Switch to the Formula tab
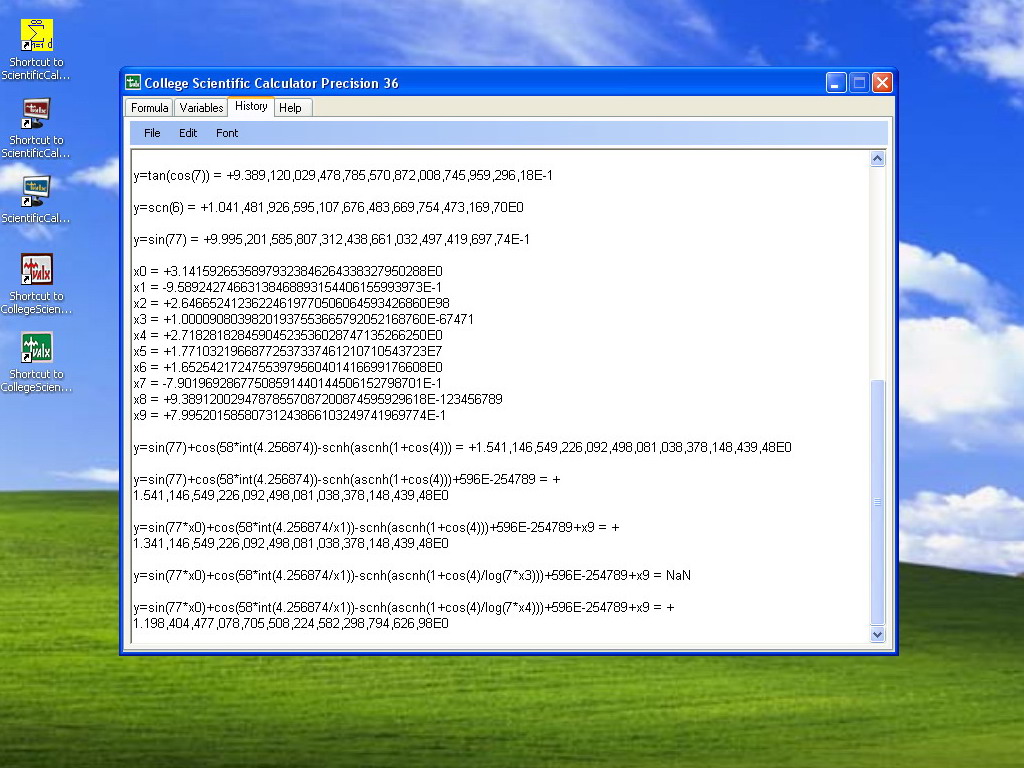Image resolution: width=1024 pixels, height=768 pixels. [x=150, y=108]
